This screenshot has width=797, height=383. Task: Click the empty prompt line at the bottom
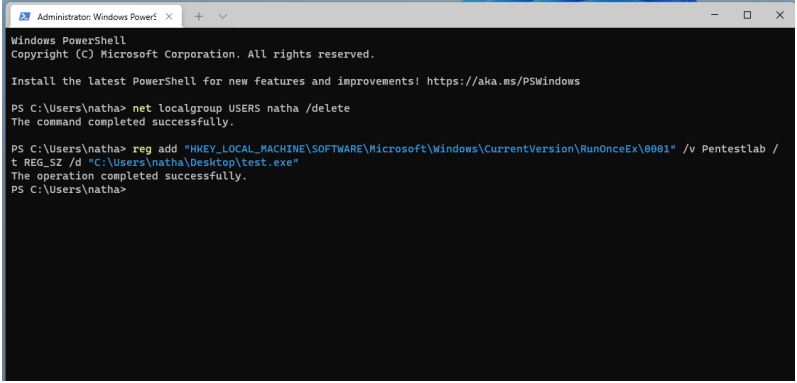[x=68, y=190]
